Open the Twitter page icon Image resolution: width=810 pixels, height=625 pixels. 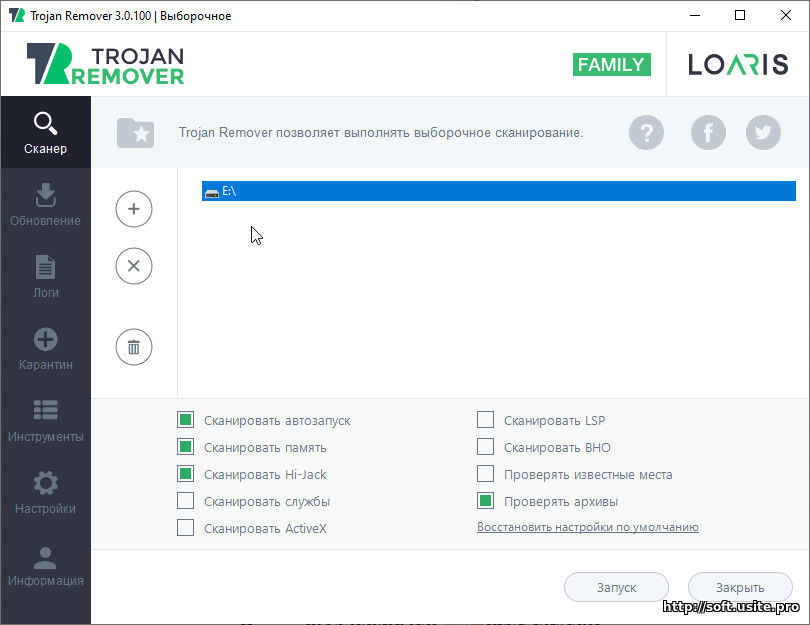[x=764, y=133]
